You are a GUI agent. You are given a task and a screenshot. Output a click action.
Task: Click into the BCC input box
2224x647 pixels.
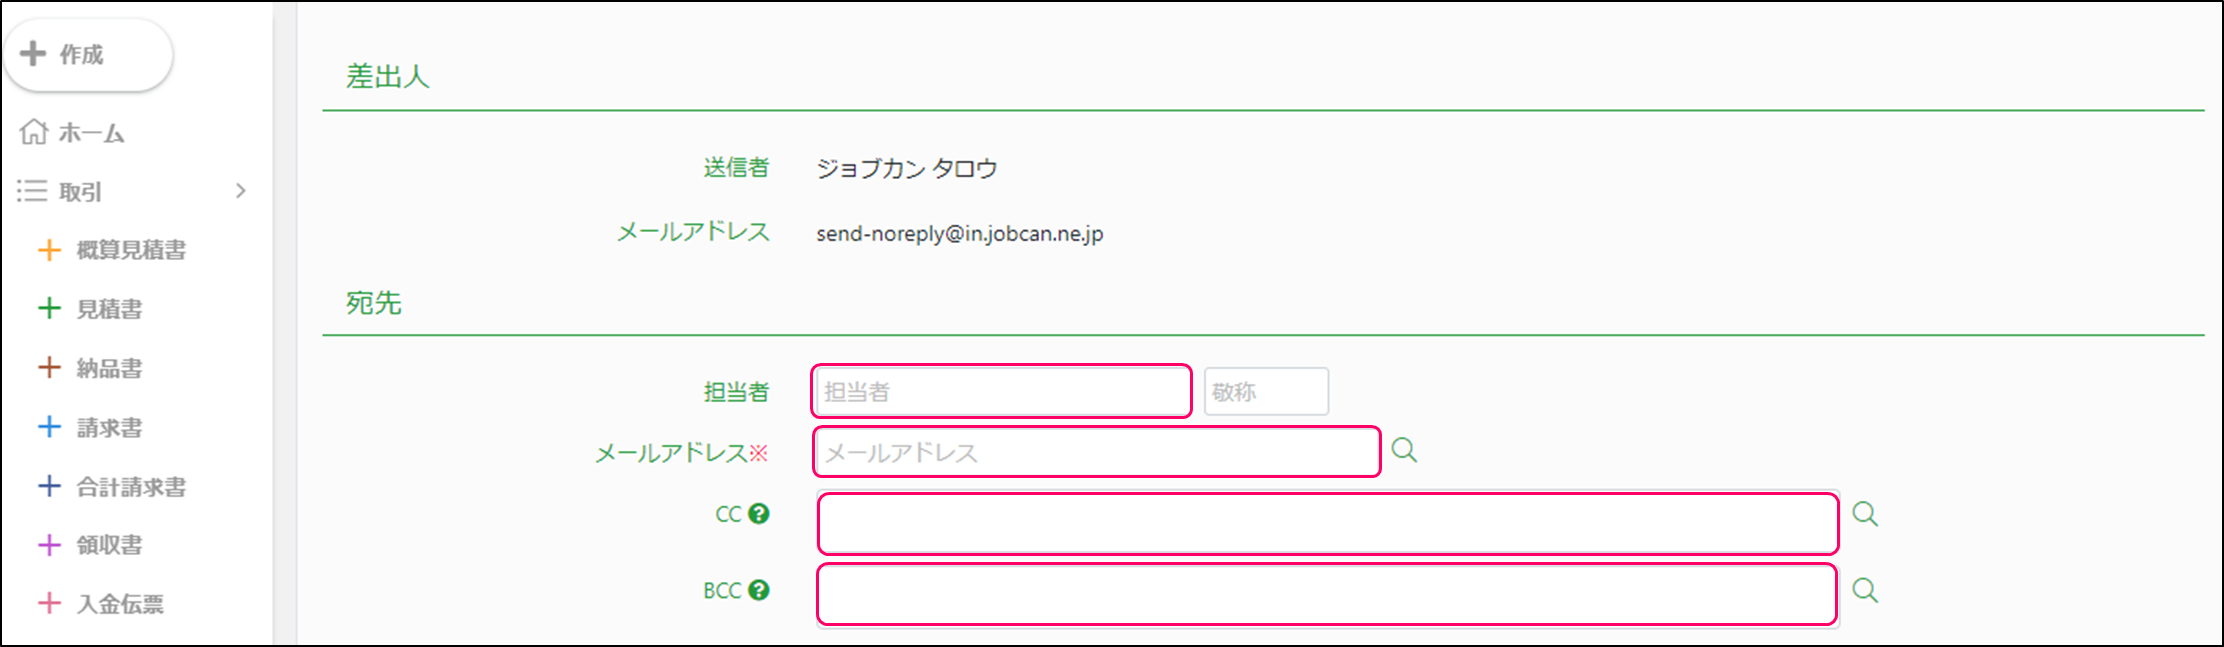[x=1327, y=594]
